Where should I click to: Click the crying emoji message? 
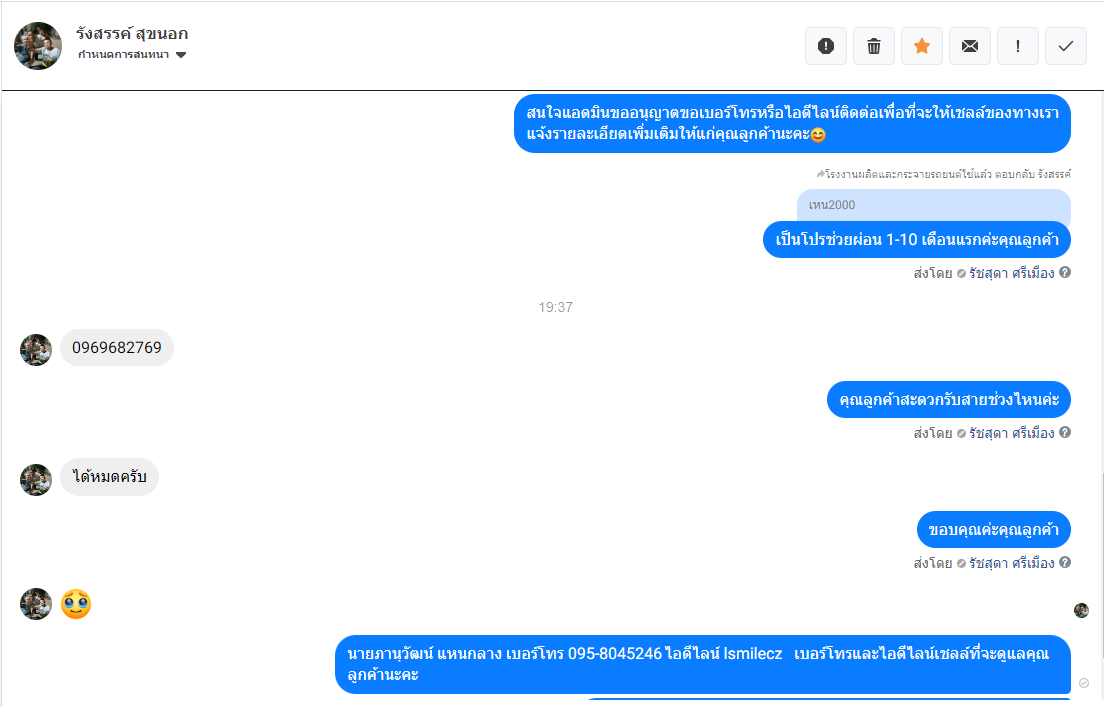pos(76,604)
